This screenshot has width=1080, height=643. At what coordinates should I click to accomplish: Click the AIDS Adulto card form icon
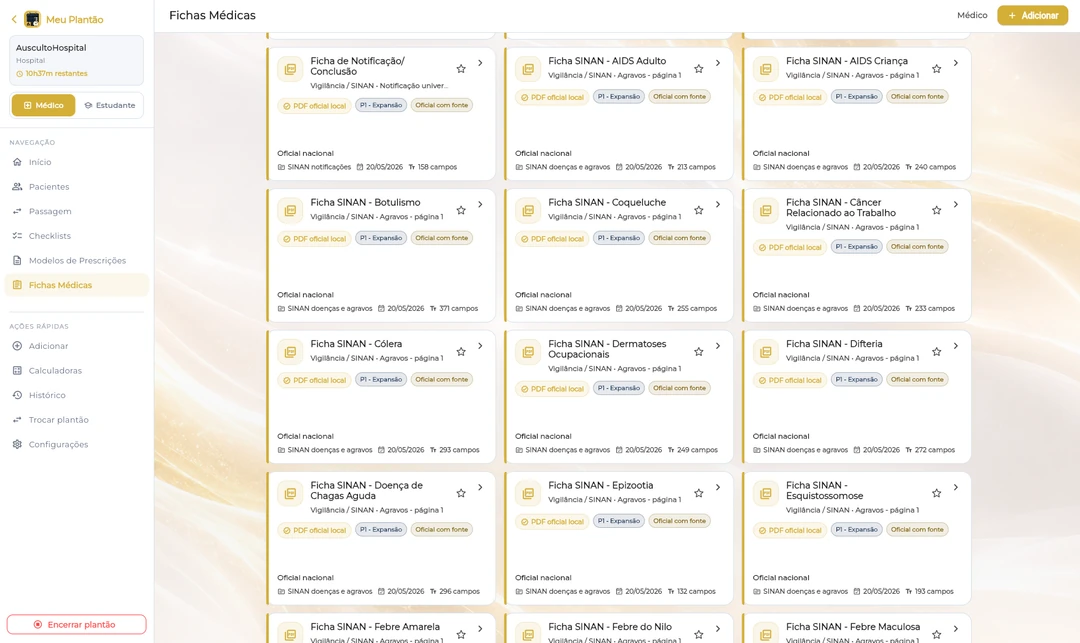pyautogui.click(x=528, y=69)
